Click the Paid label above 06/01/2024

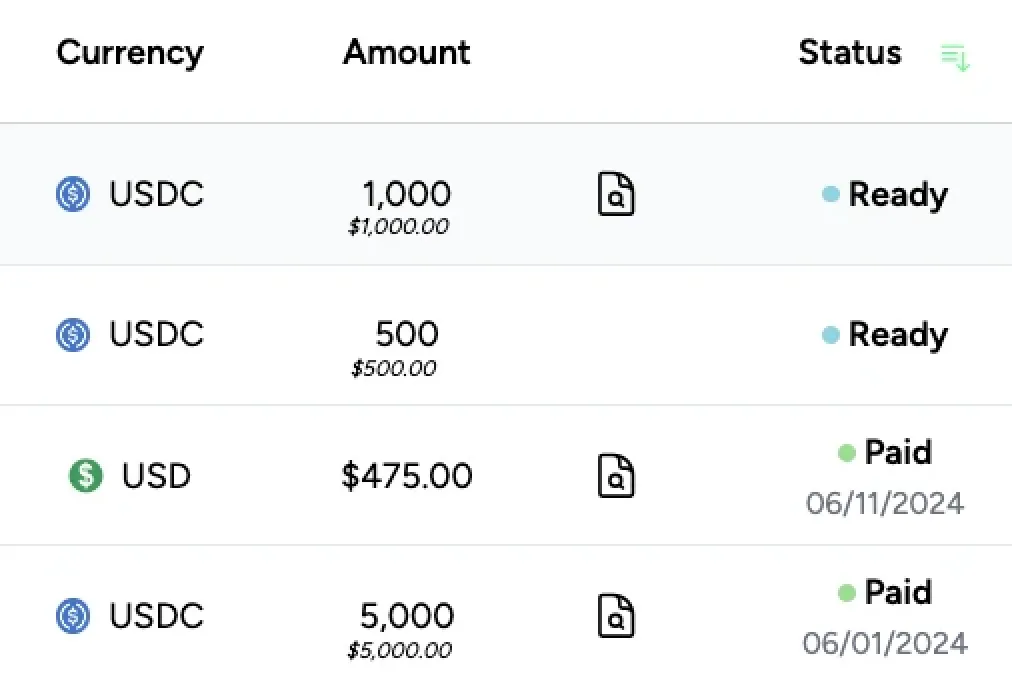tap(897, 593)
